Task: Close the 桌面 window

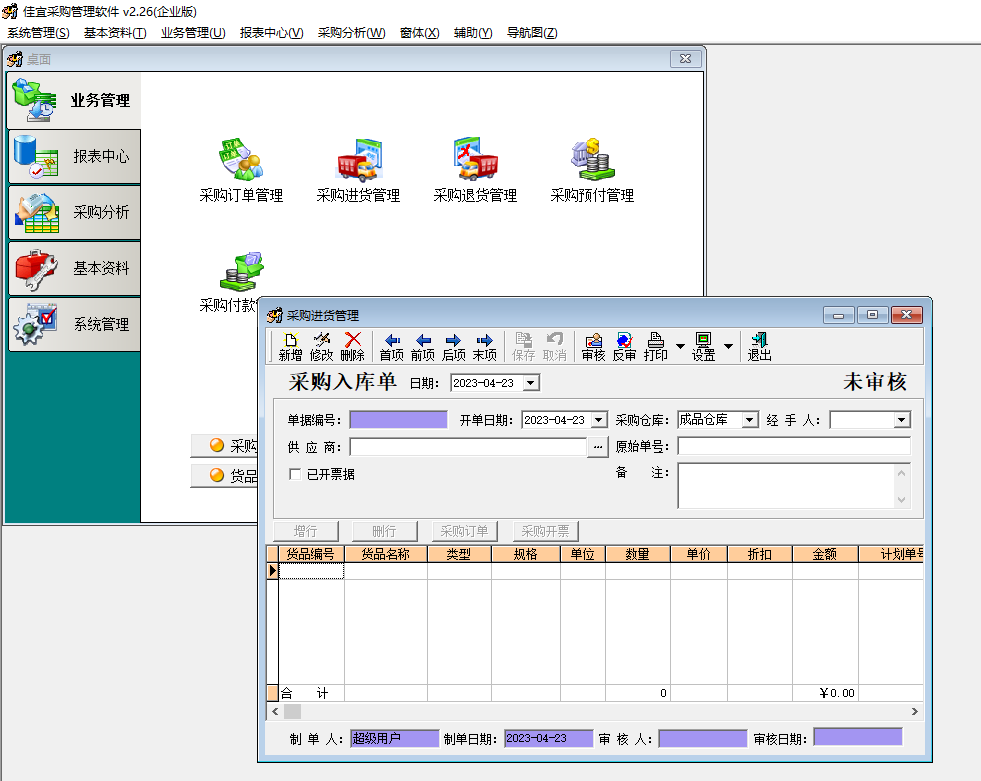Action: point(686,59)
